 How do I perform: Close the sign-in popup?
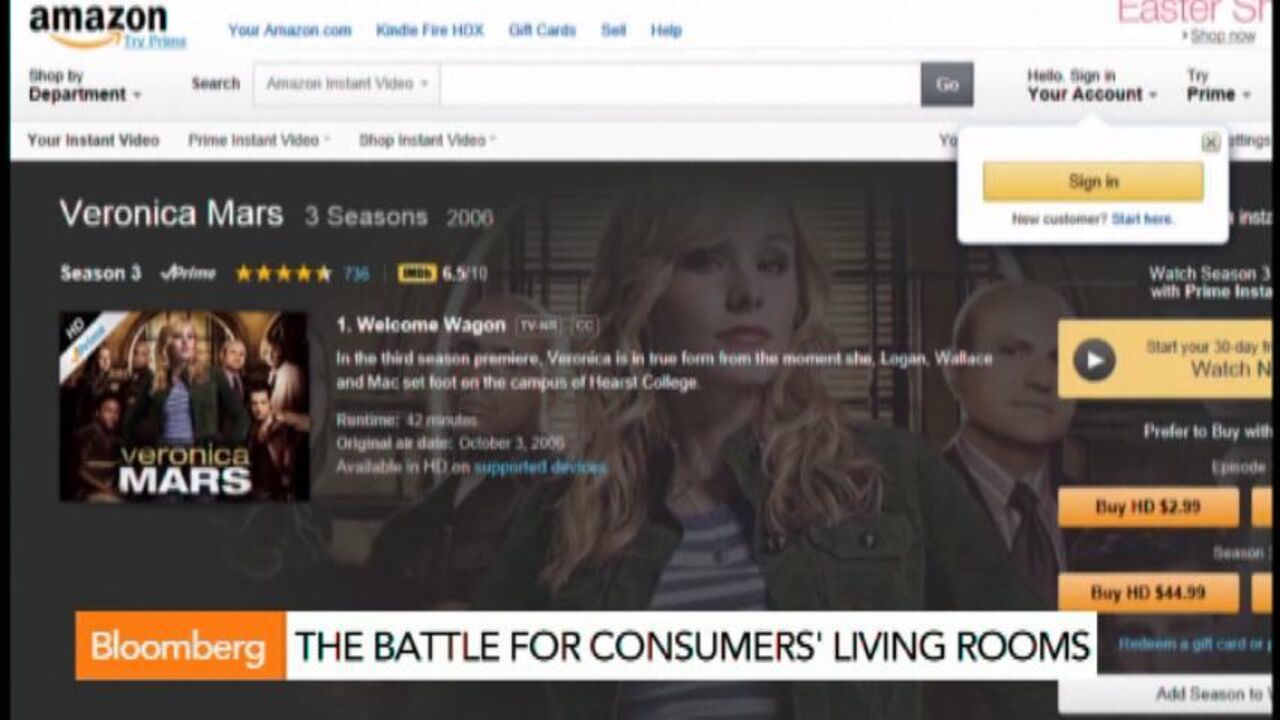1210,142
